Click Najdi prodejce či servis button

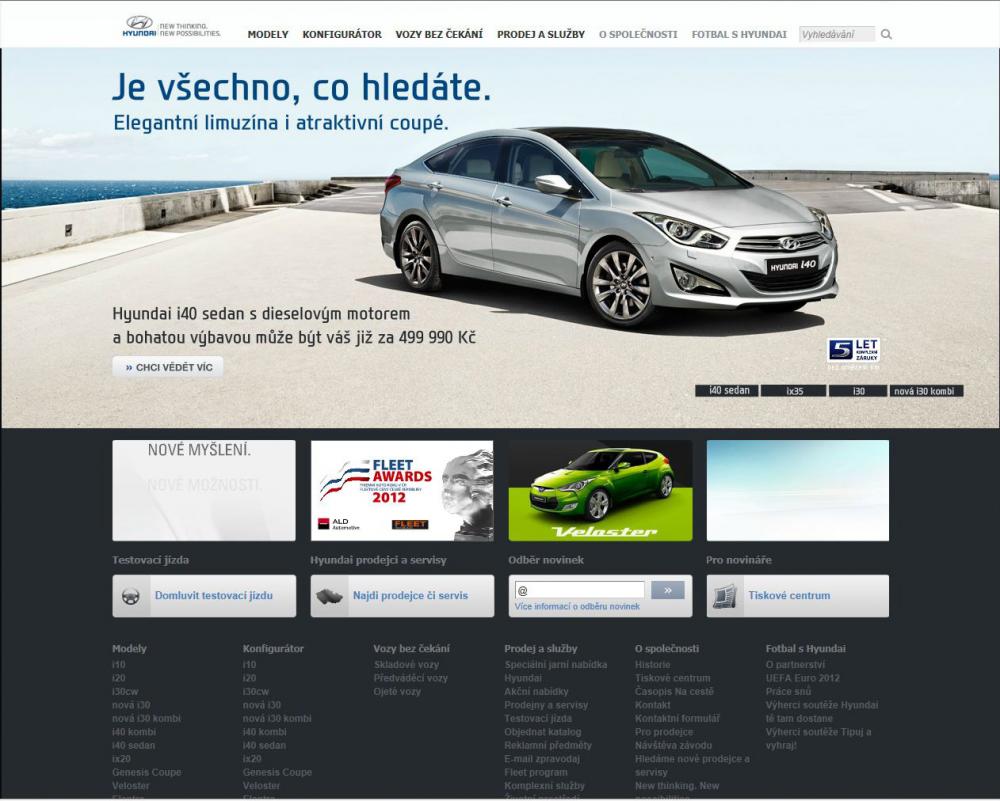pos(402,596)
